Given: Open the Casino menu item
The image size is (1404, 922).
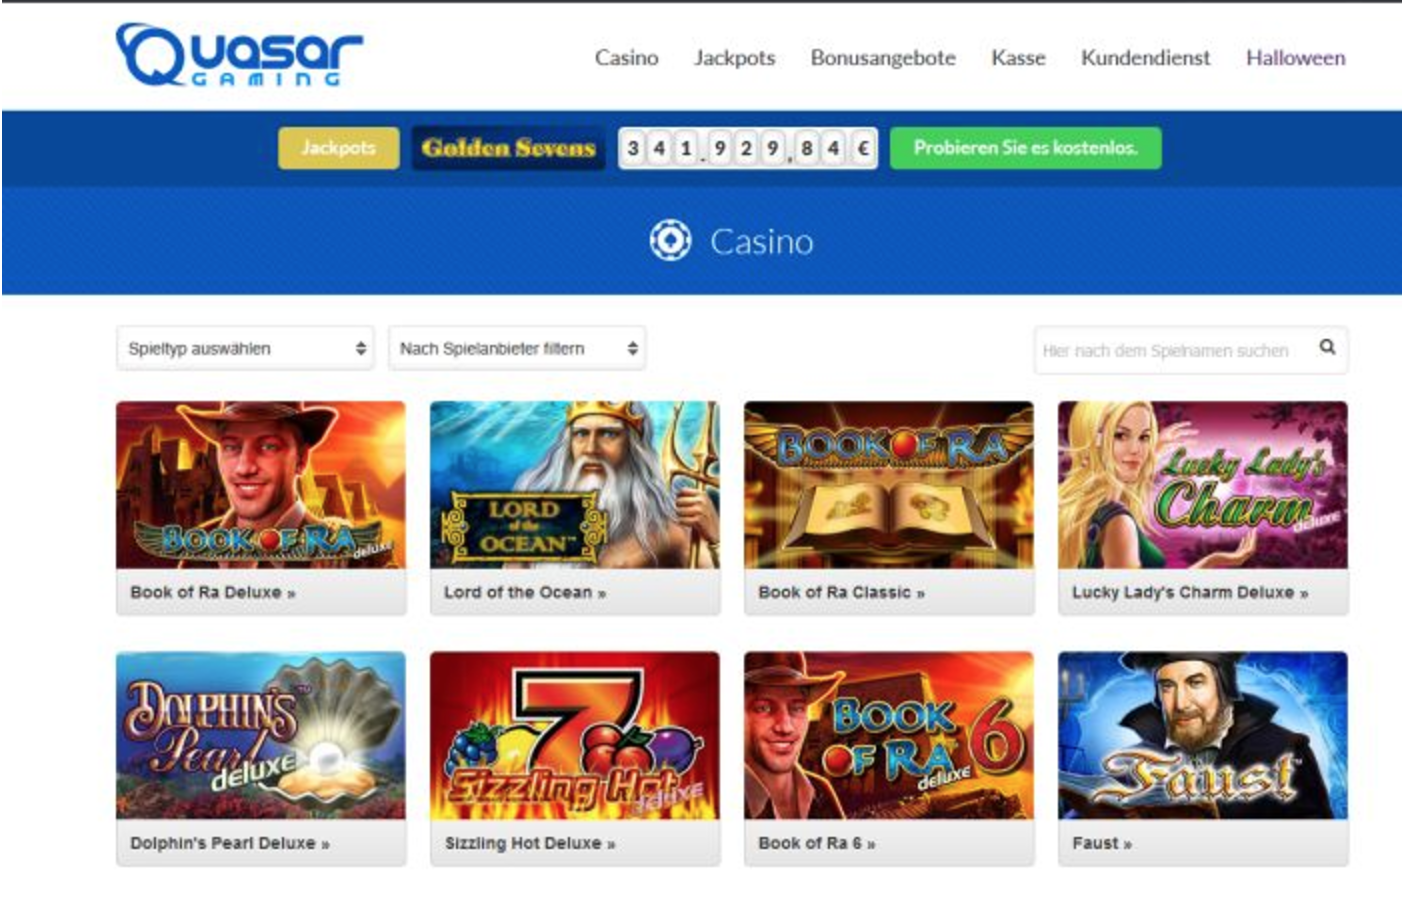Looking at the screenshot, I should 626,58.
